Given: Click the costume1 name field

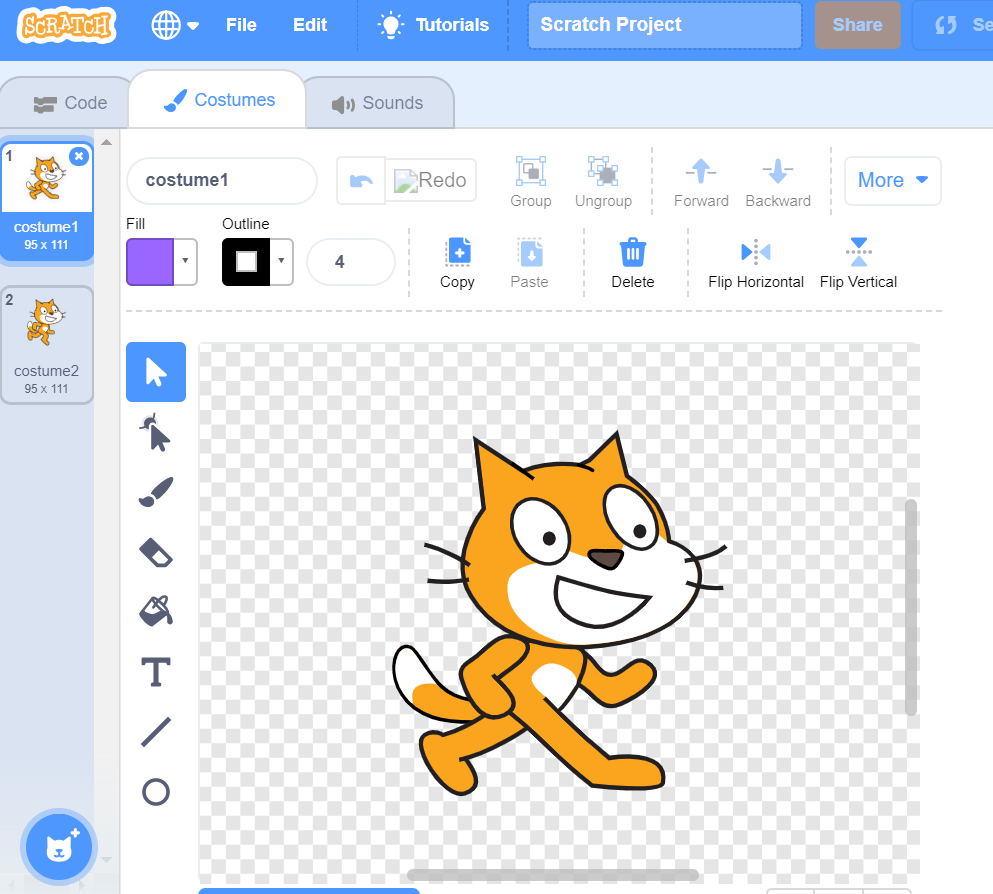Looking at the screenshot, I should coord(221,180).
